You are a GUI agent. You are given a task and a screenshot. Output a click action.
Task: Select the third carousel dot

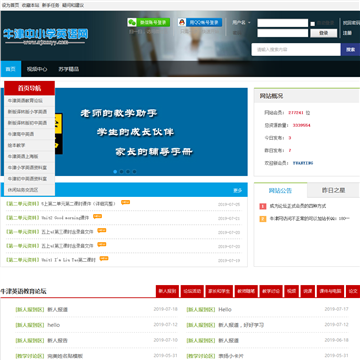click(128, 172)
